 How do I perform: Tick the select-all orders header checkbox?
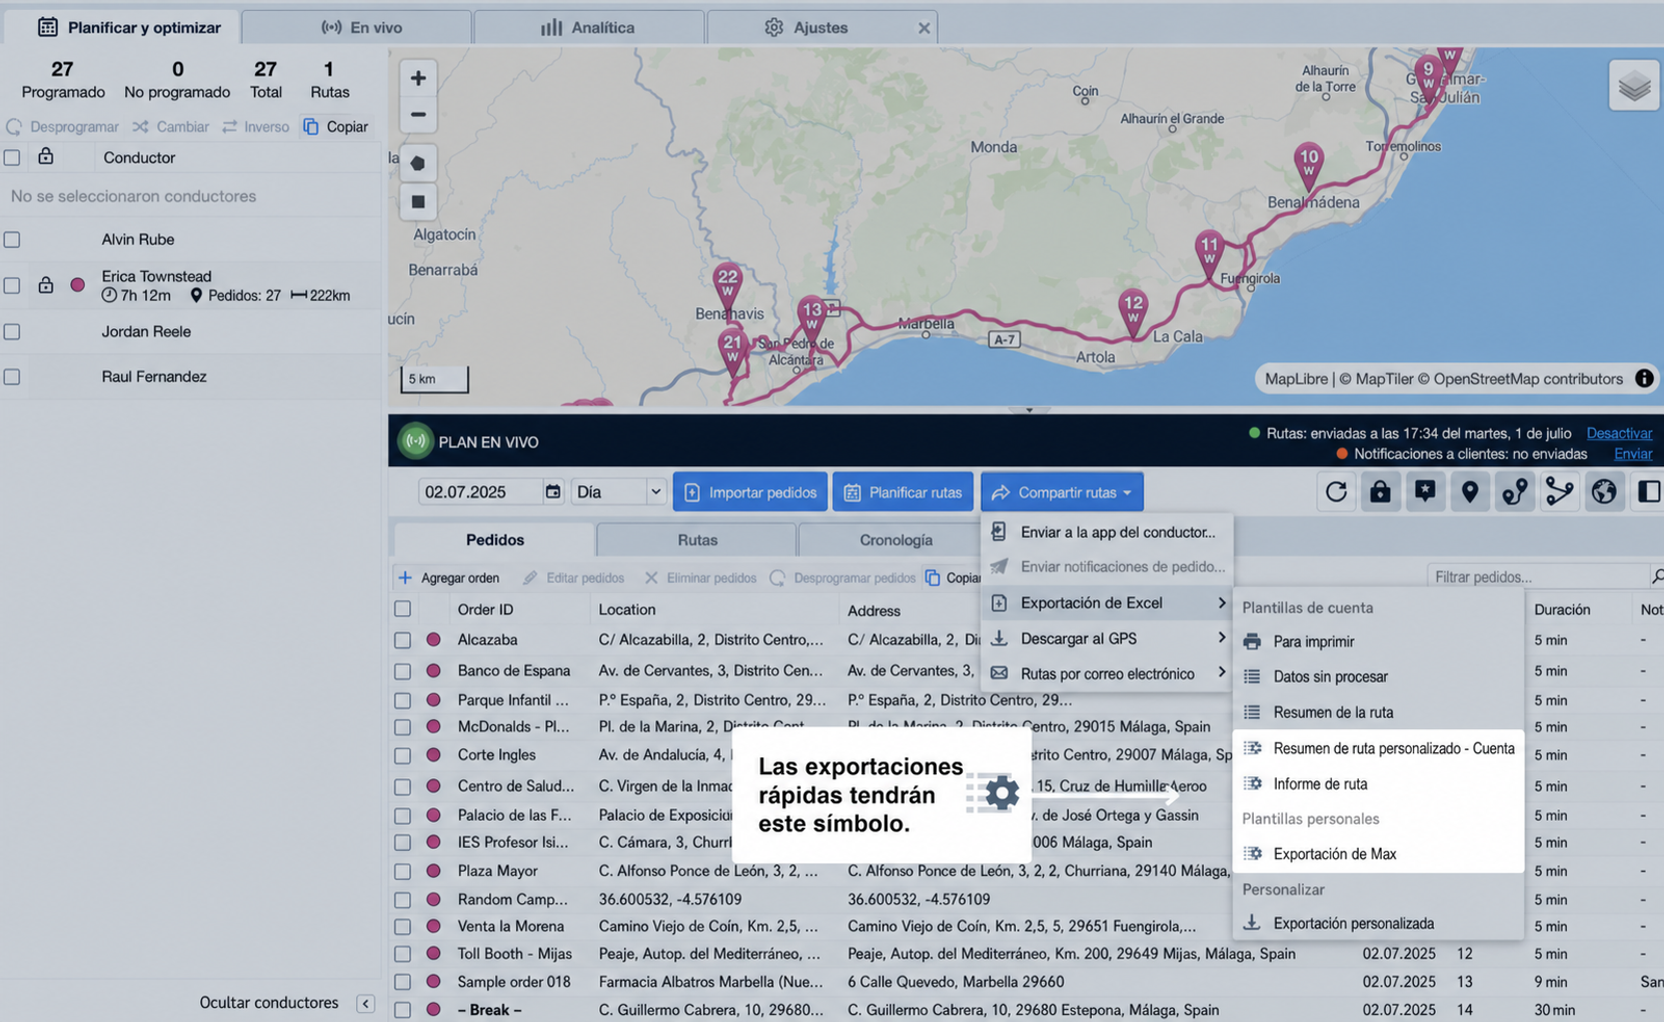pos(402,608)
